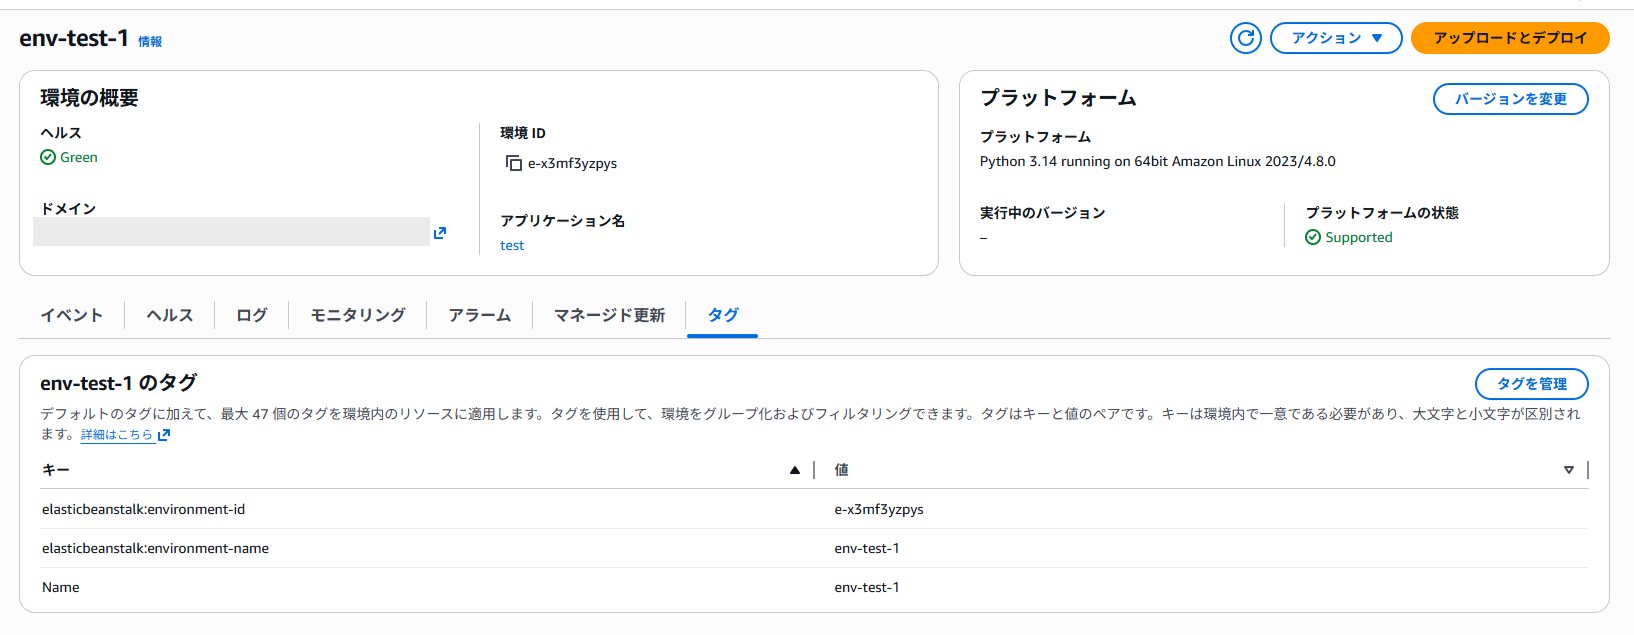1634x635 pixels.
Task: Open the アクション dropdown menu
Action: point(1336,38)
